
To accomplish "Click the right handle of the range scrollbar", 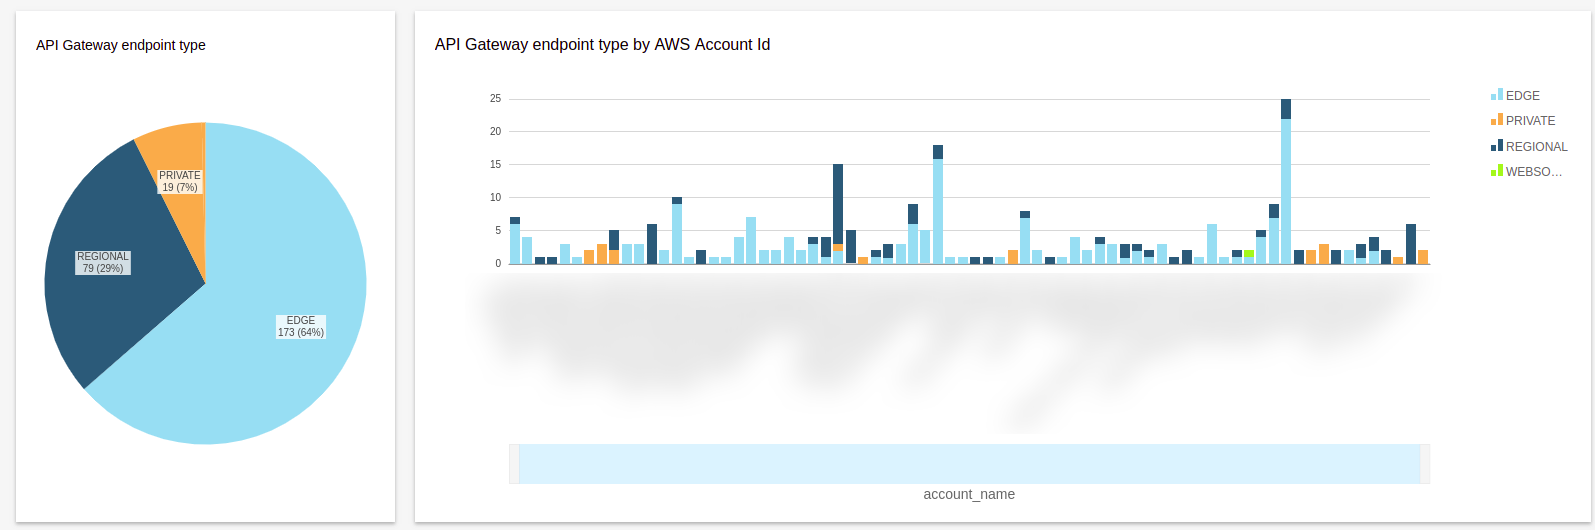I will point(1425,464).
